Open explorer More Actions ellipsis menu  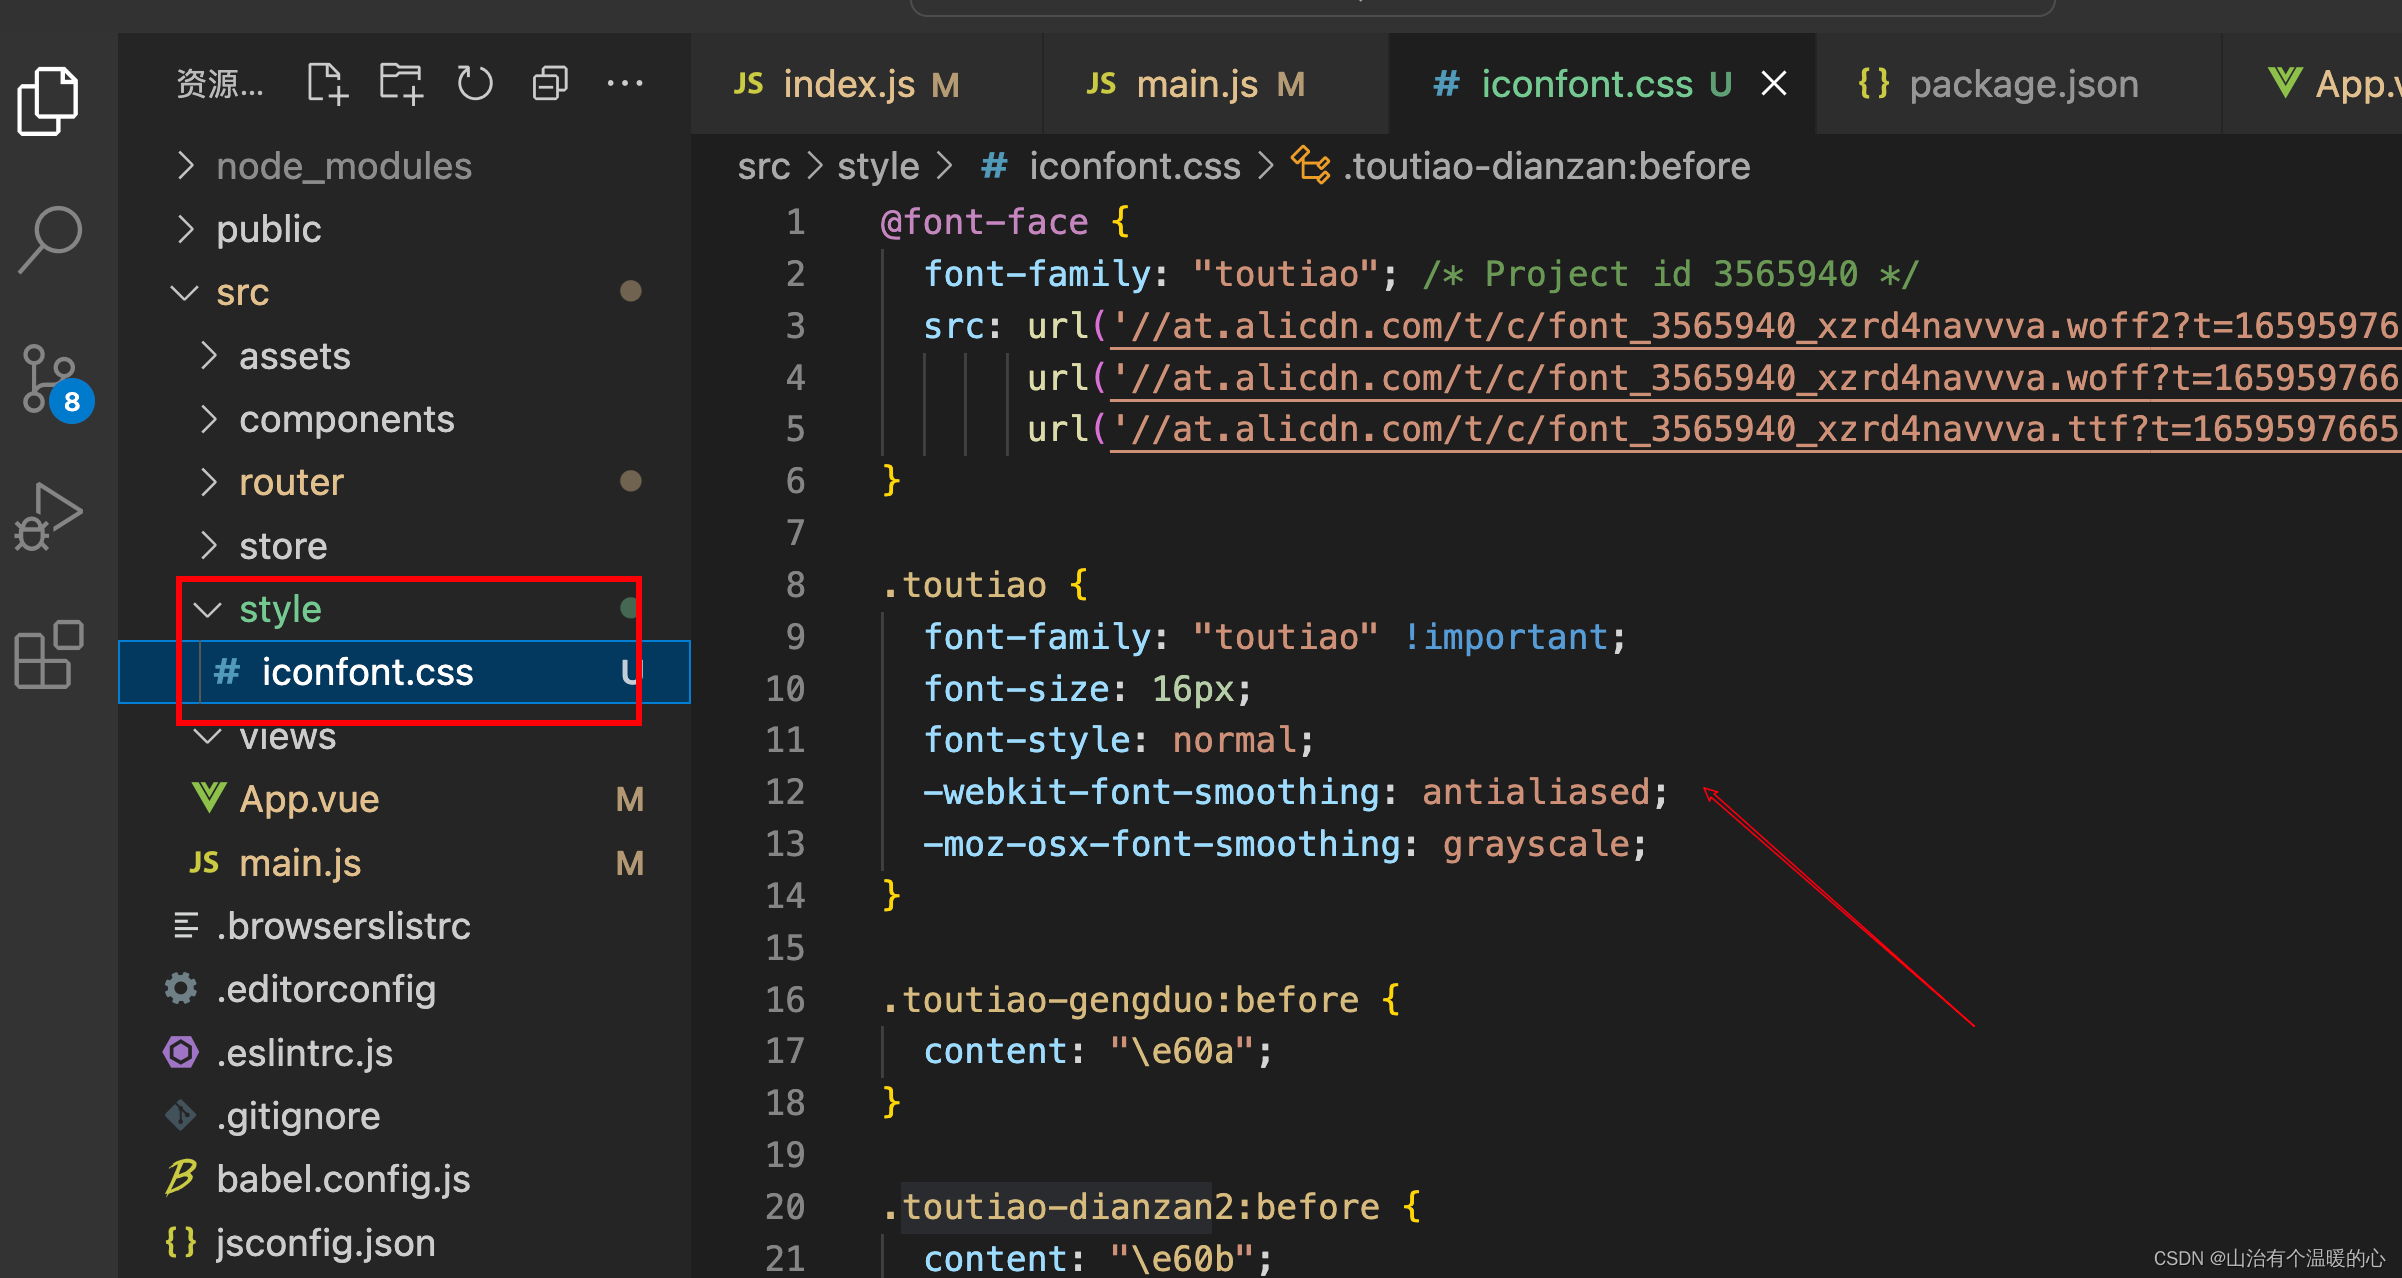pyautogui.click(x=625, y=84)
